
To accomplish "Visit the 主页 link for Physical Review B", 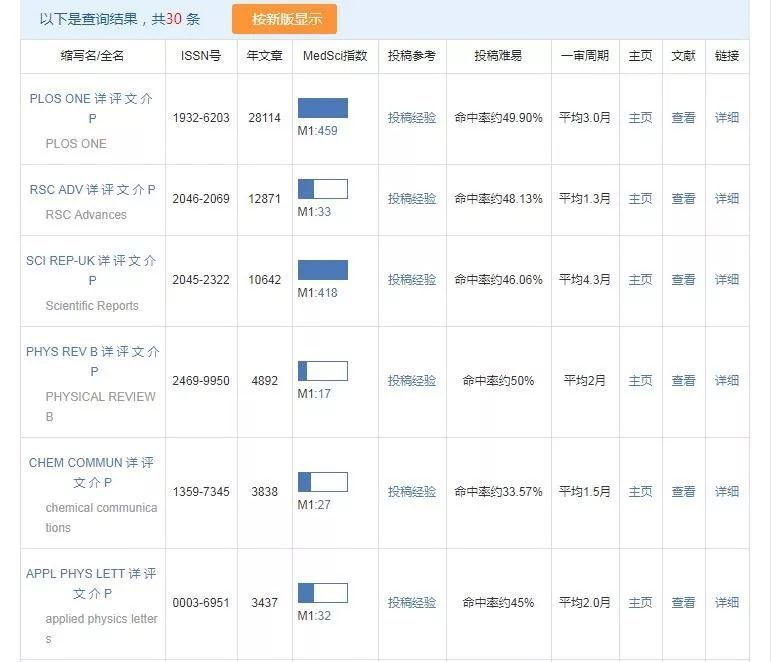I will click(640, 381).
